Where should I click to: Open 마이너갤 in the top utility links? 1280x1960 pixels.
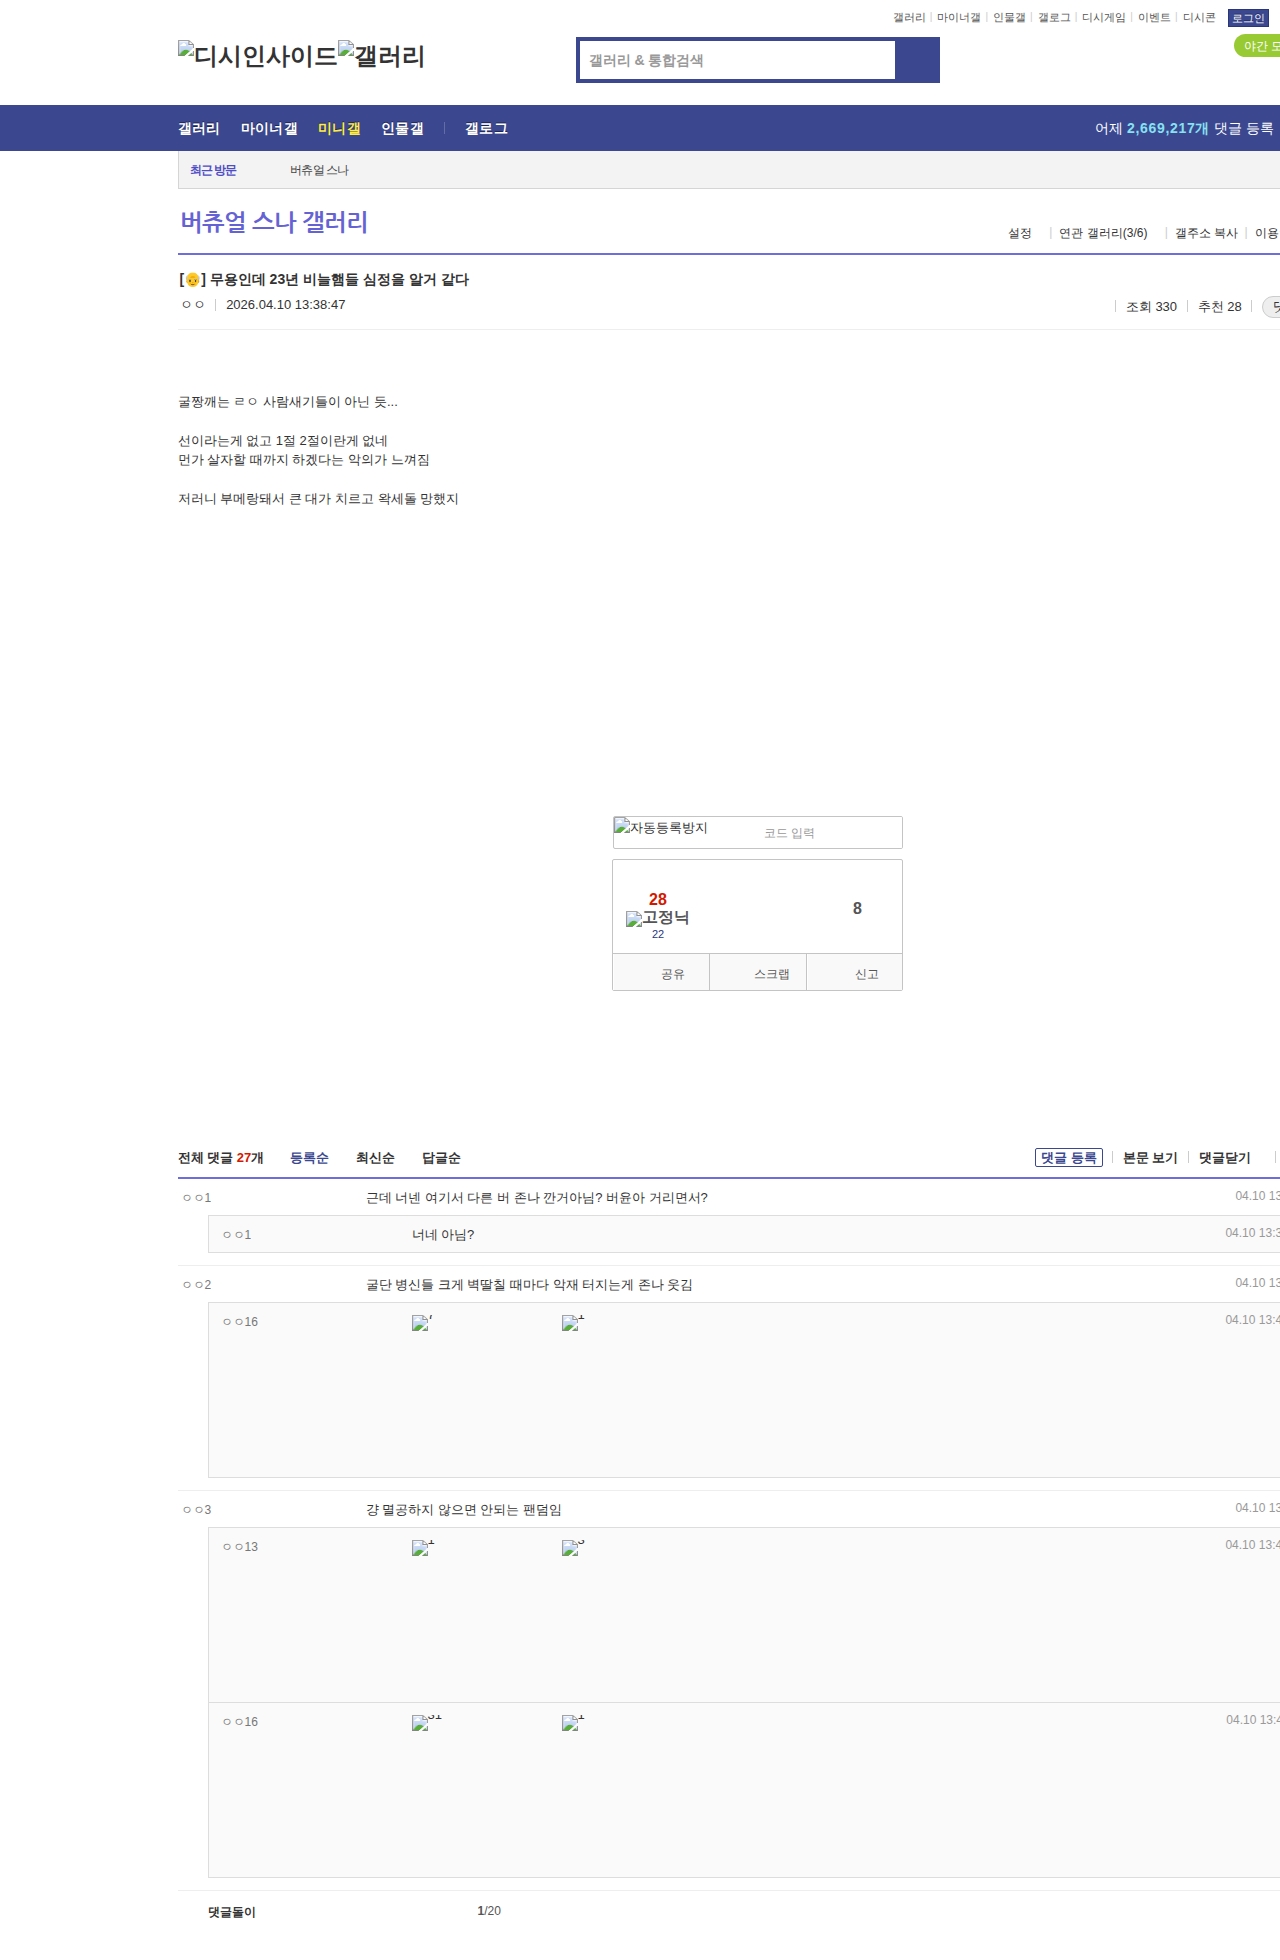(959, 18)
